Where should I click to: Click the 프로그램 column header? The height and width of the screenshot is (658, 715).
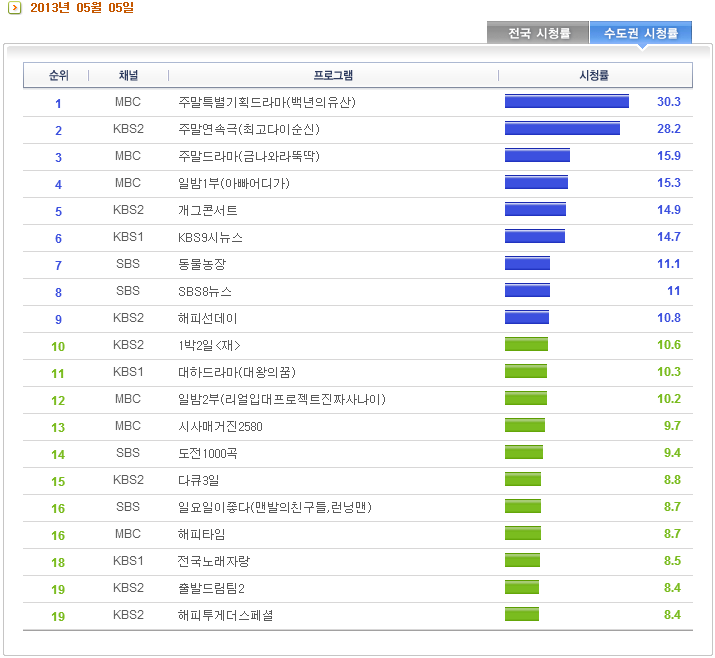point(333,75)
